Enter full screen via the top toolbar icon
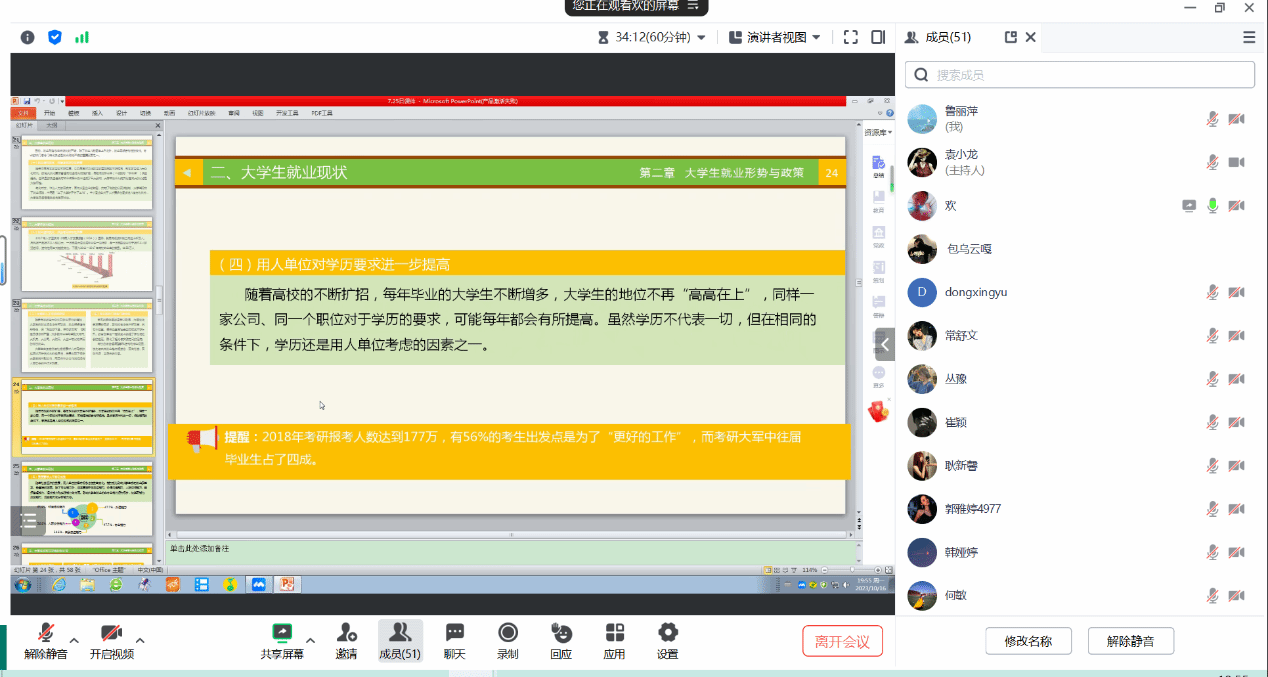The height and width of the screenshot is (677, 1268). point(851,37)
